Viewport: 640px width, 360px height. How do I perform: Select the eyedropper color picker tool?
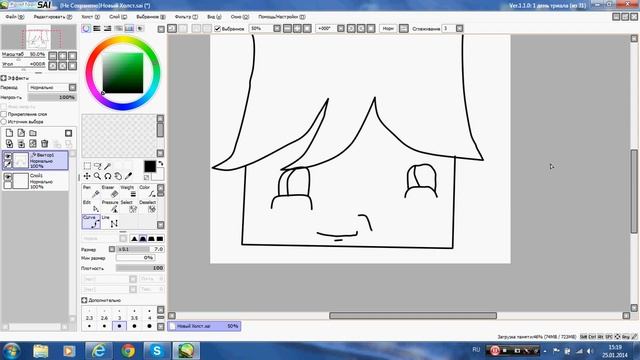tap(128, 176)
